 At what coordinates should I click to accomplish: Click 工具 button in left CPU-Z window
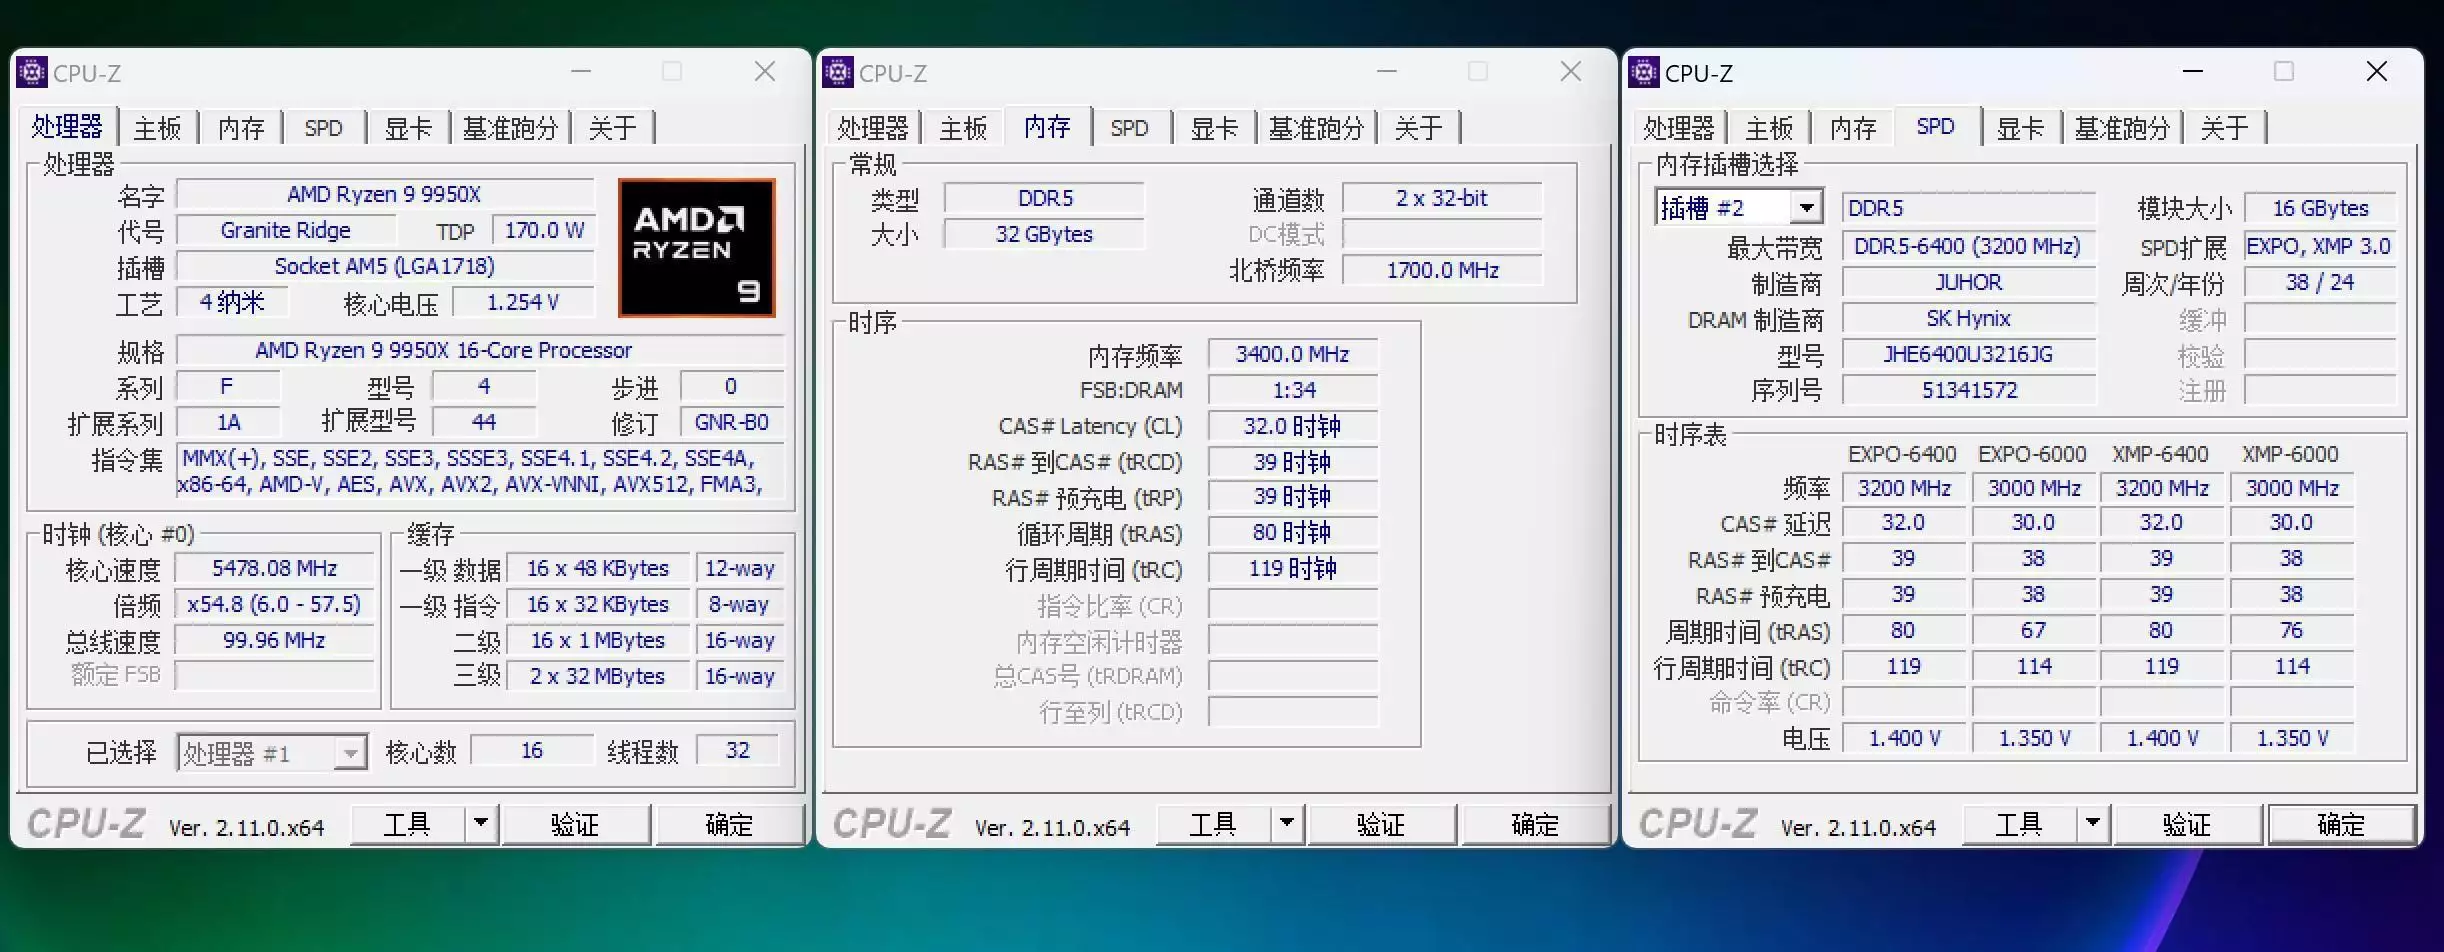[407, 824]
